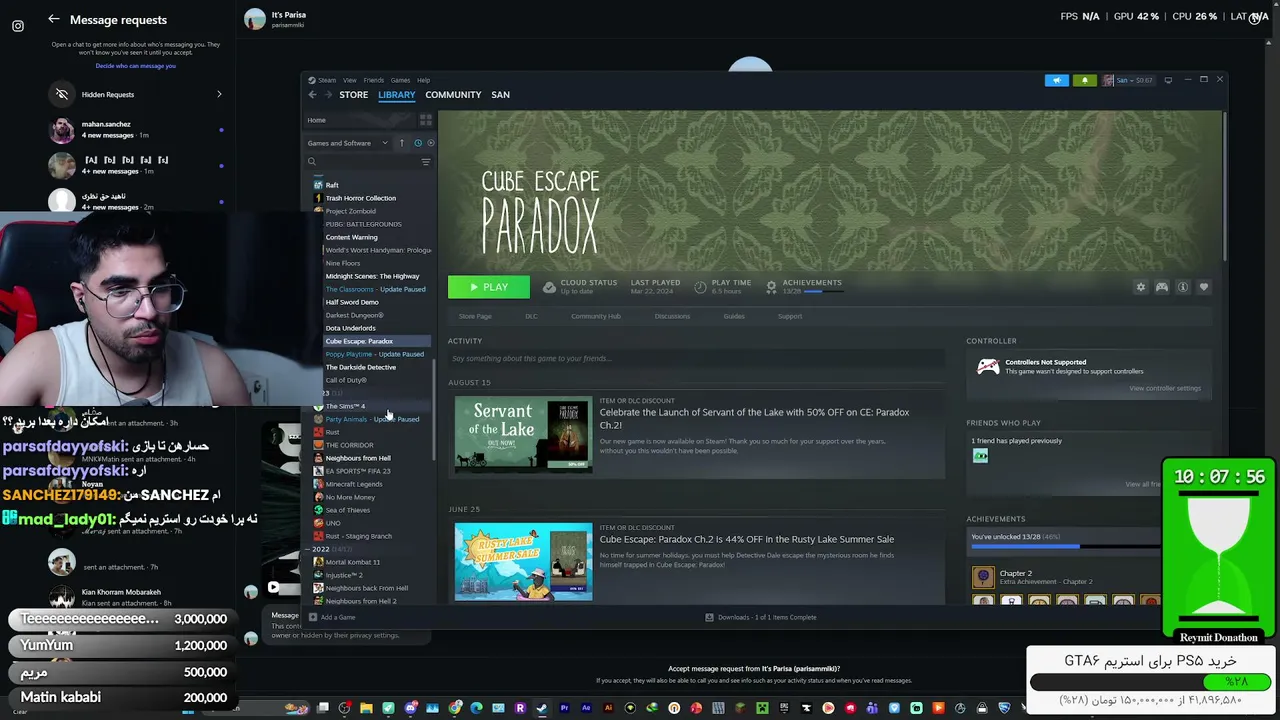Add Cube Escape: Paradox to favorites

tap(1204, 287)
